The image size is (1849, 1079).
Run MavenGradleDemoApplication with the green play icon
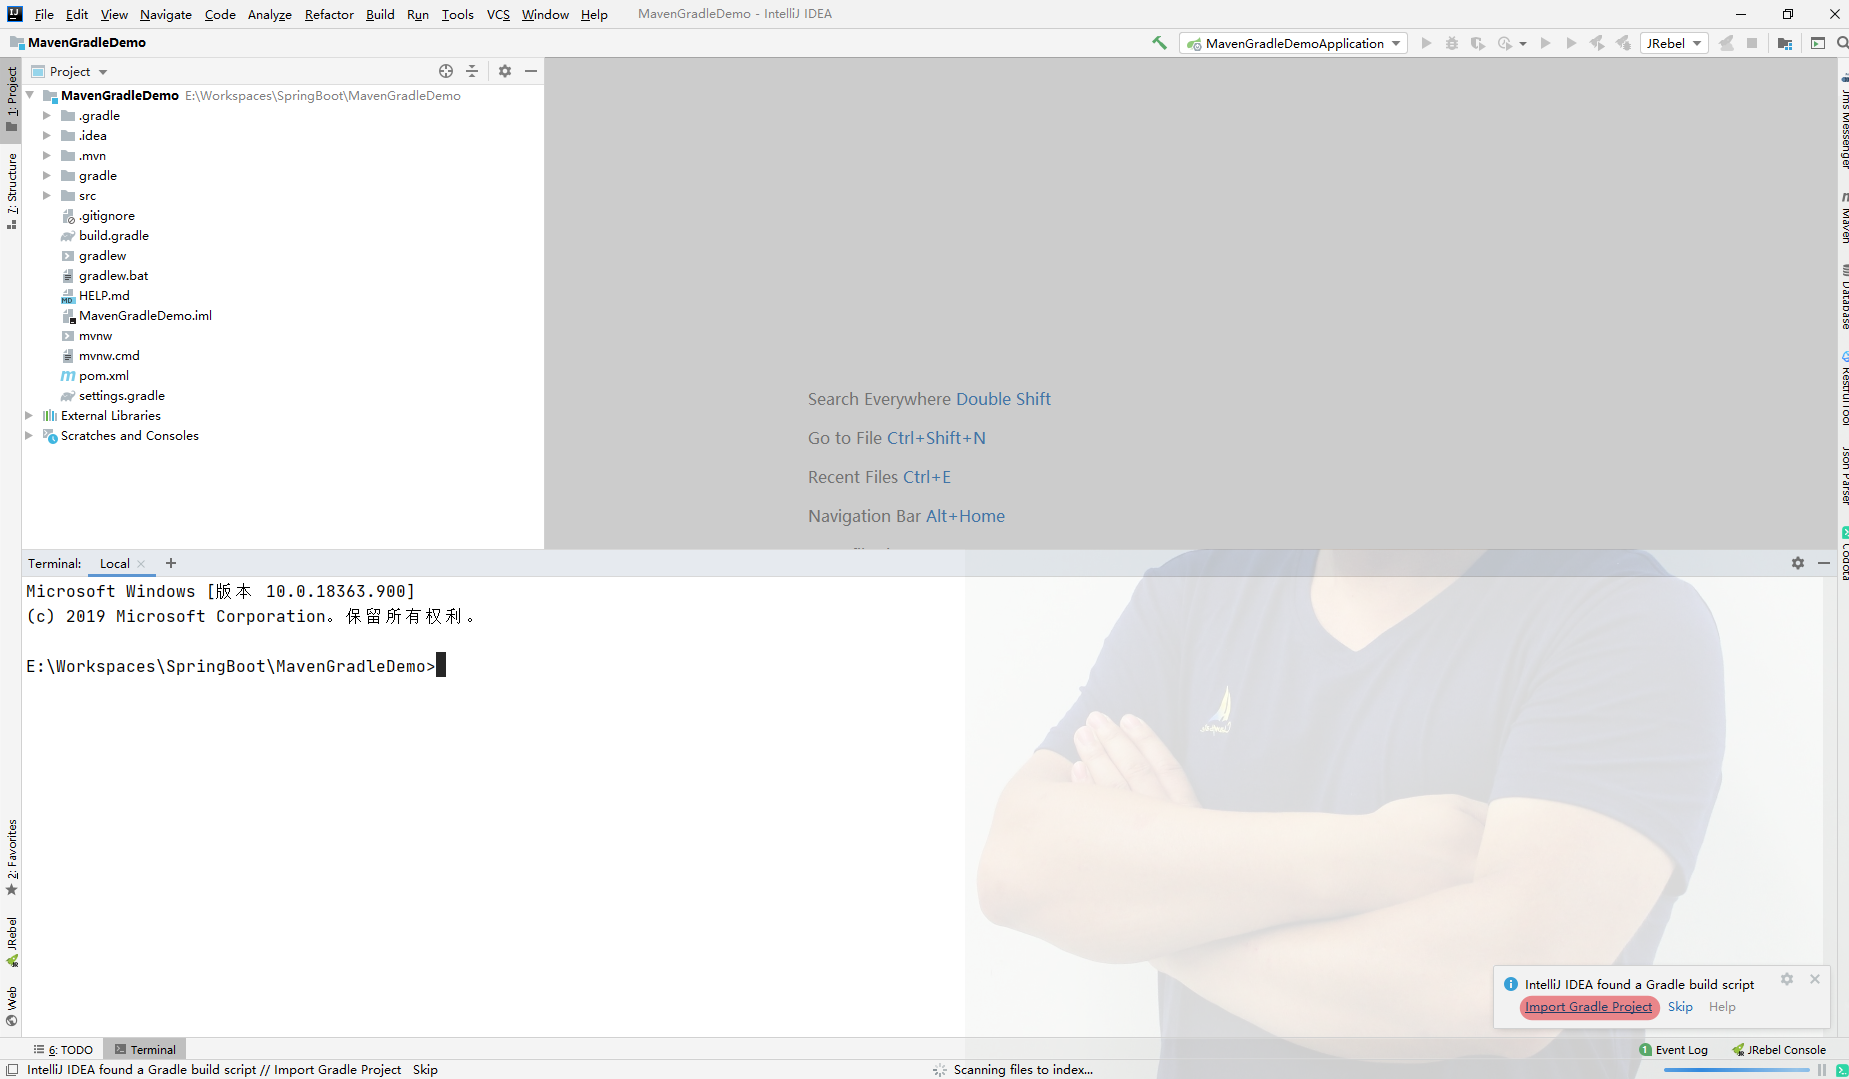click(1426, 43)
